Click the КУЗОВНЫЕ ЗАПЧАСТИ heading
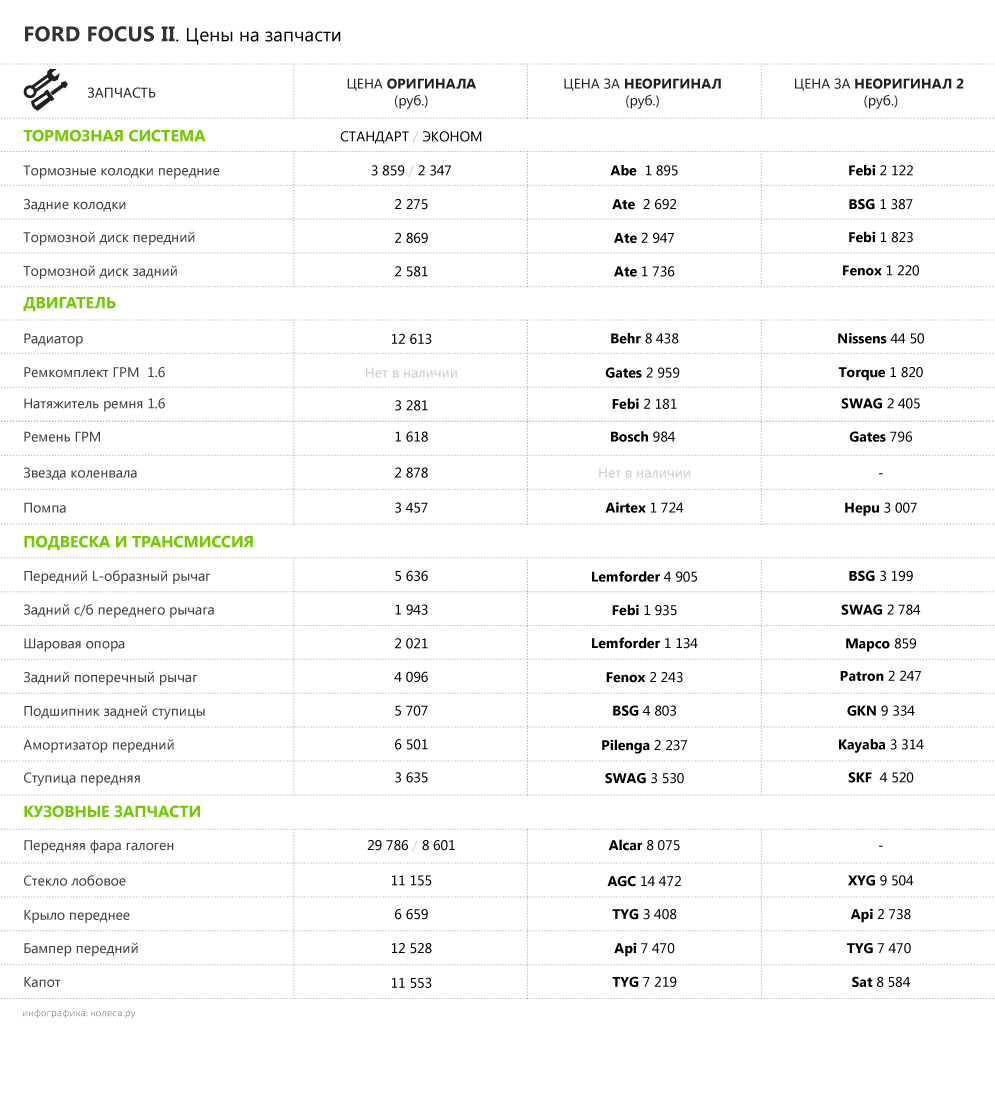 (x=112, y=812)
